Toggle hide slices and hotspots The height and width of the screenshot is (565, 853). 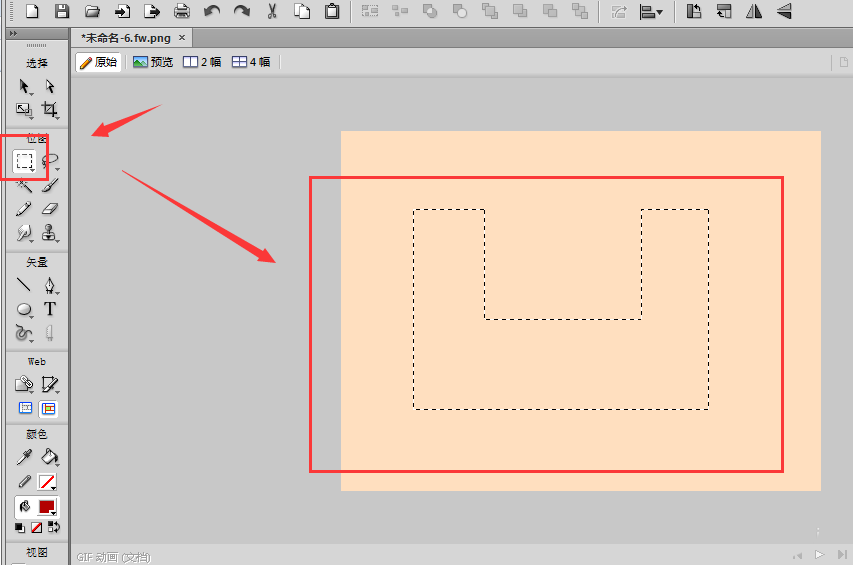click(x=26, y=408)
